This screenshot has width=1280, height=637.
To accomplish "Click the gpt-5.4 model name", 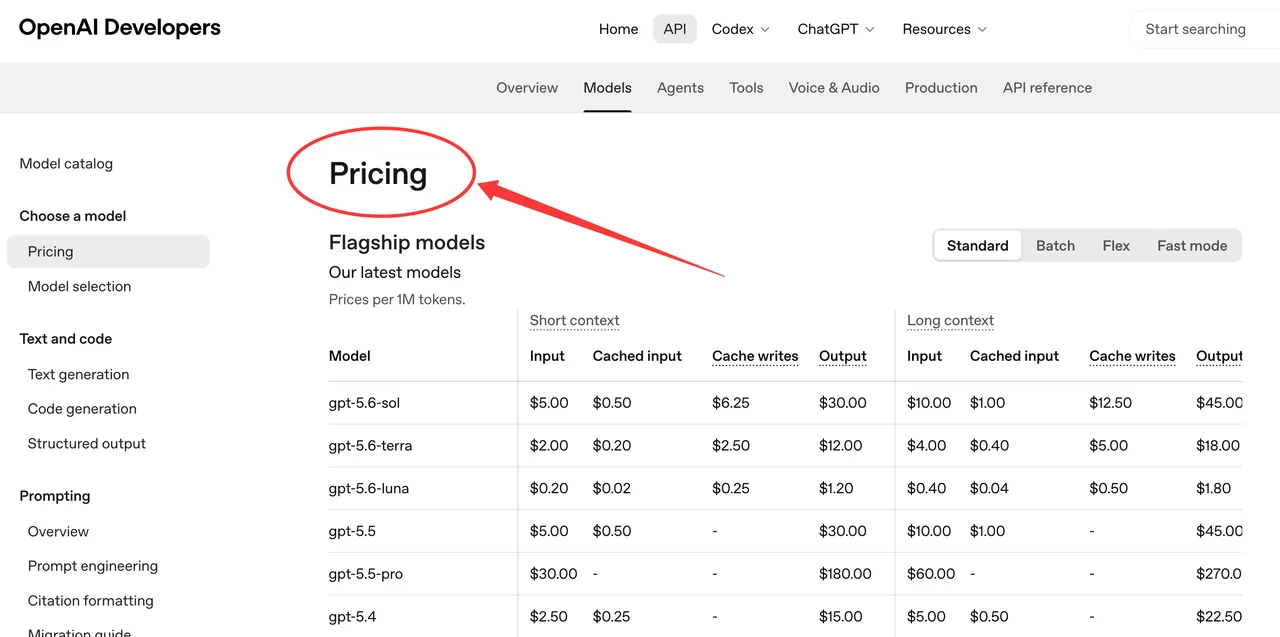I will (x=352, y=617).
